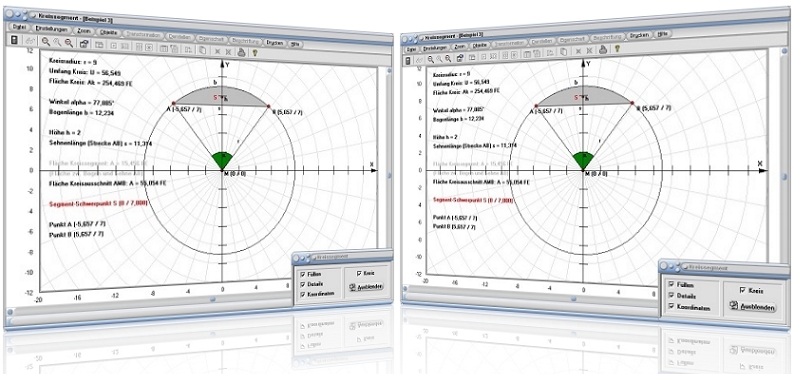Open Einstellungen menu in left window
Image resolution: width=794 pixels, height=374 pixels.
coord(52,29)
